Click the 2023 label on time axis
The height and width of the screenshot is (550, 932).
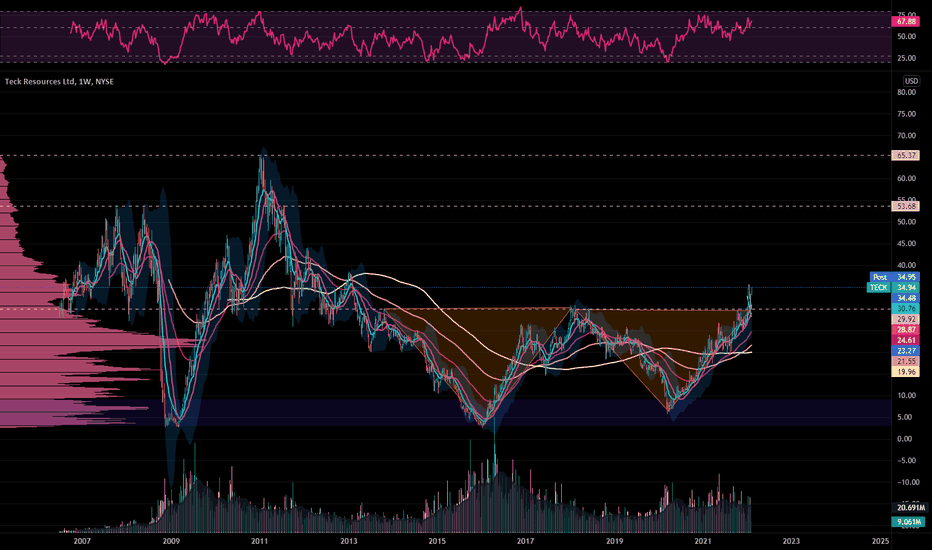(791, 541)
